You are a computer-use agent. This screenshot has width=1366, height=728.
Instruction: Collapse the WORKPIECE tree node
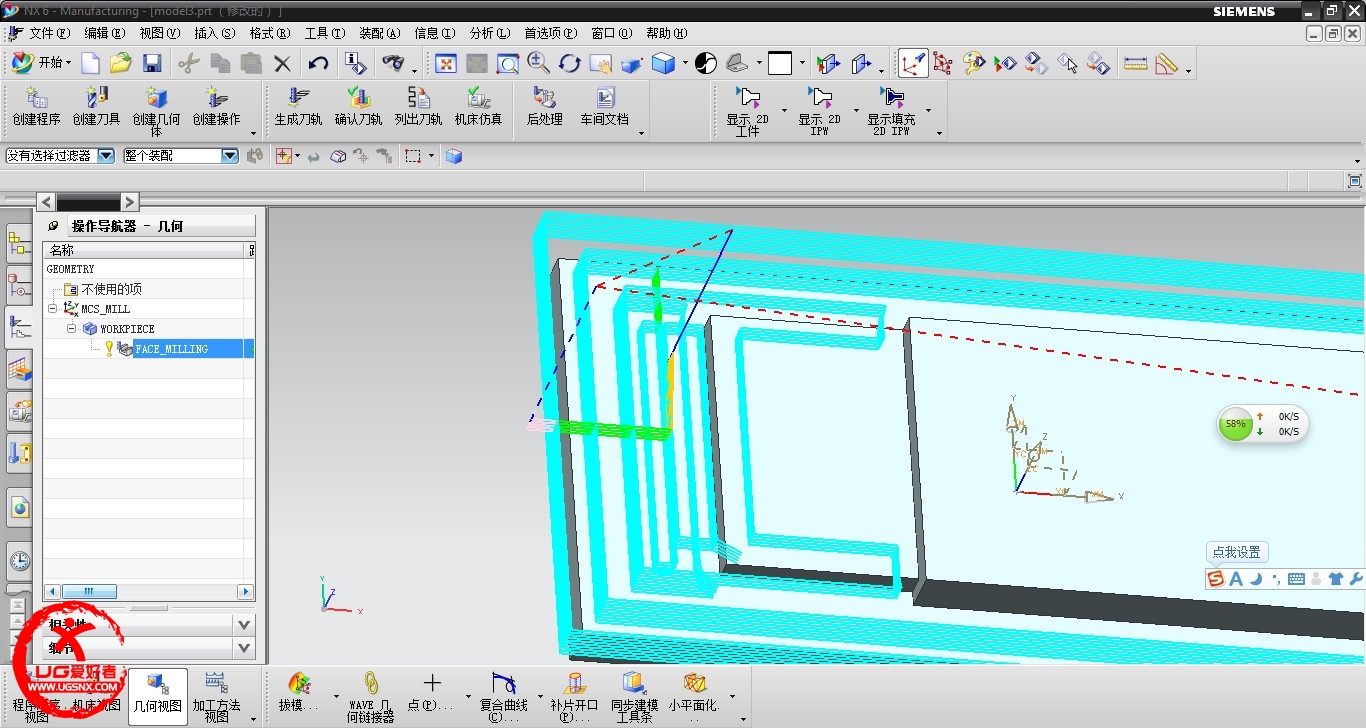pyautogui.click(x=72, y=329)
